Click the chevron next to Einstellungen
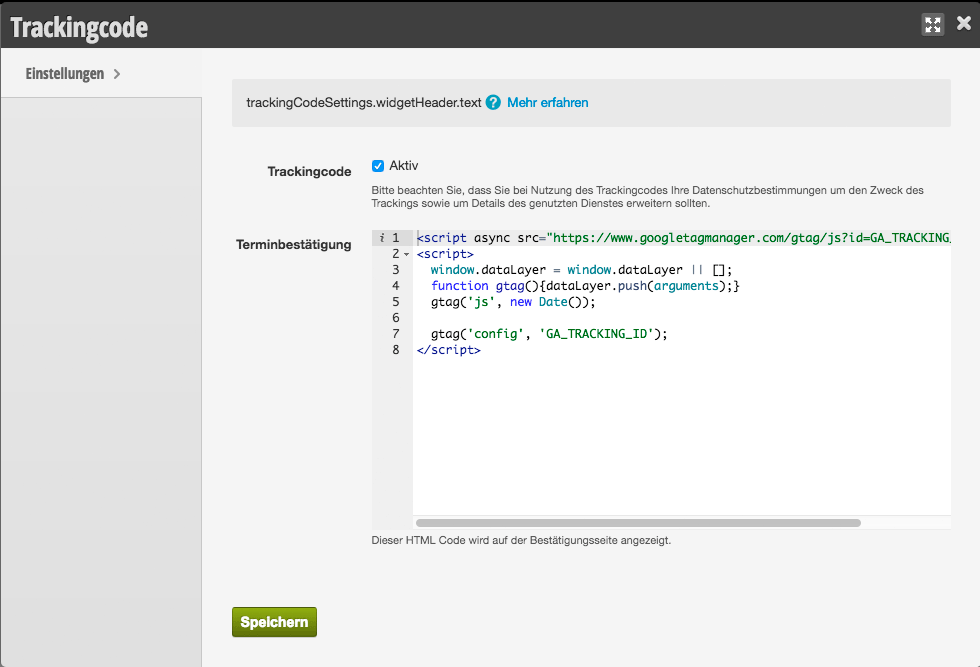The image size is (980, 667). [x=117, y=74]
